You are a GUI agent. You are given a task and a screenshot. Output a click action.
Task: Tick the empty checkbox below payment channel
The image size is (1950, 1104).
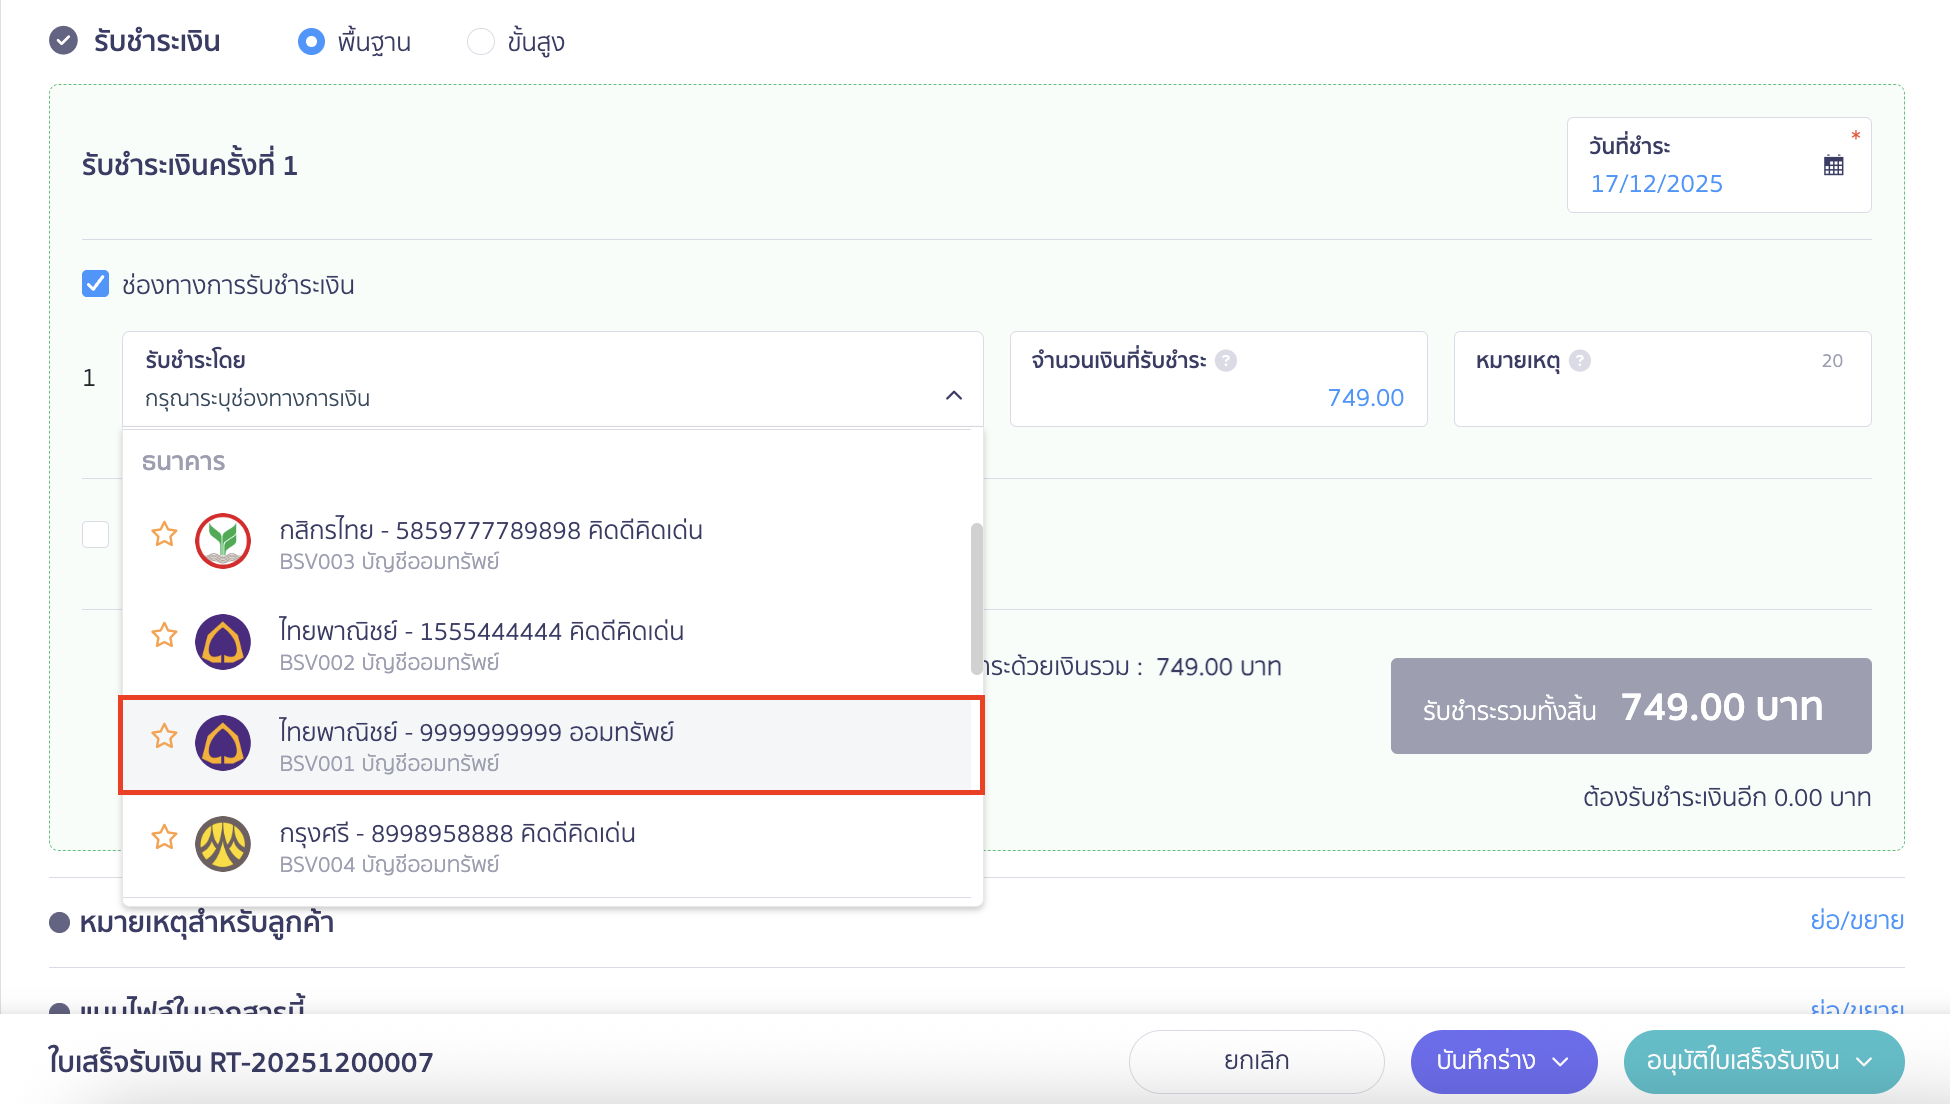point(96,534)
